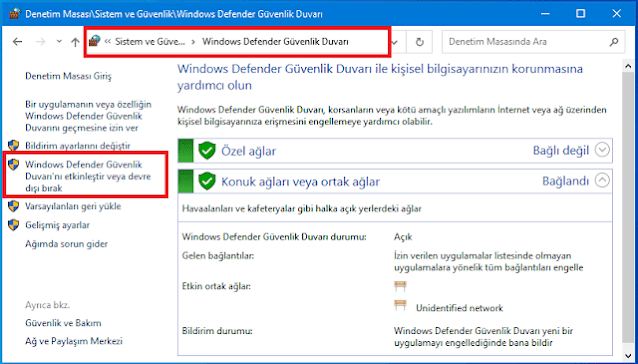
Task: Click shield icon beside 'Bildirim ayarlarını değiştir'
Action: coord(14,145)
